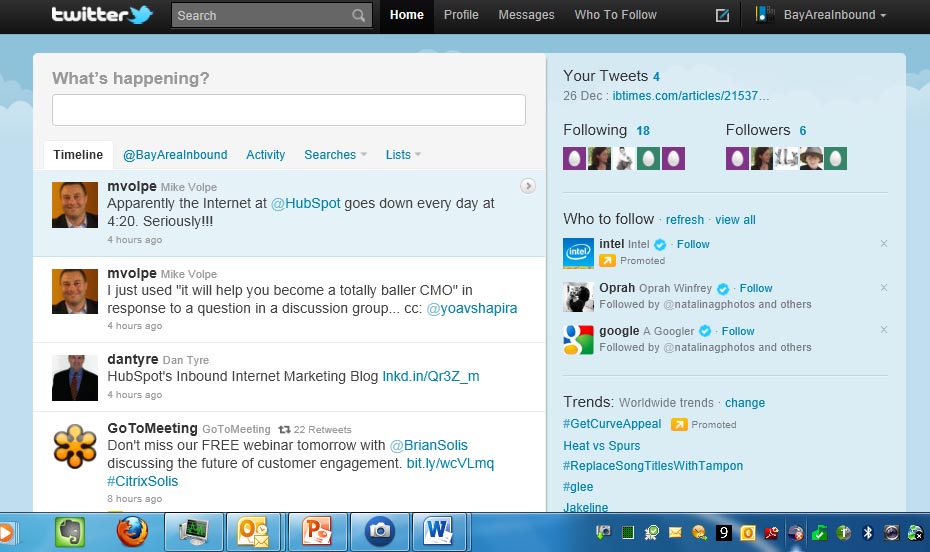View all follow suggestions
The height and width of the screenshot is (552, 930).
click(x=735, y=220)
